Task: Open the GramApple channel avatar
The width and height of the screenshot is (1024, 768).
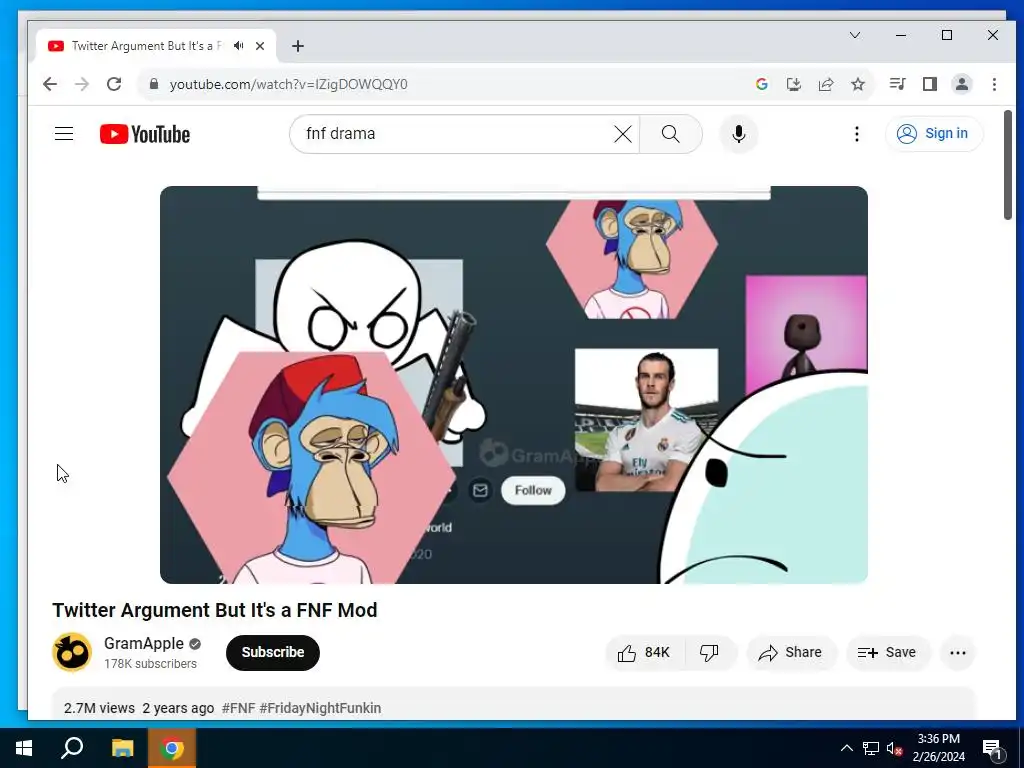Action: click(72, 652)
